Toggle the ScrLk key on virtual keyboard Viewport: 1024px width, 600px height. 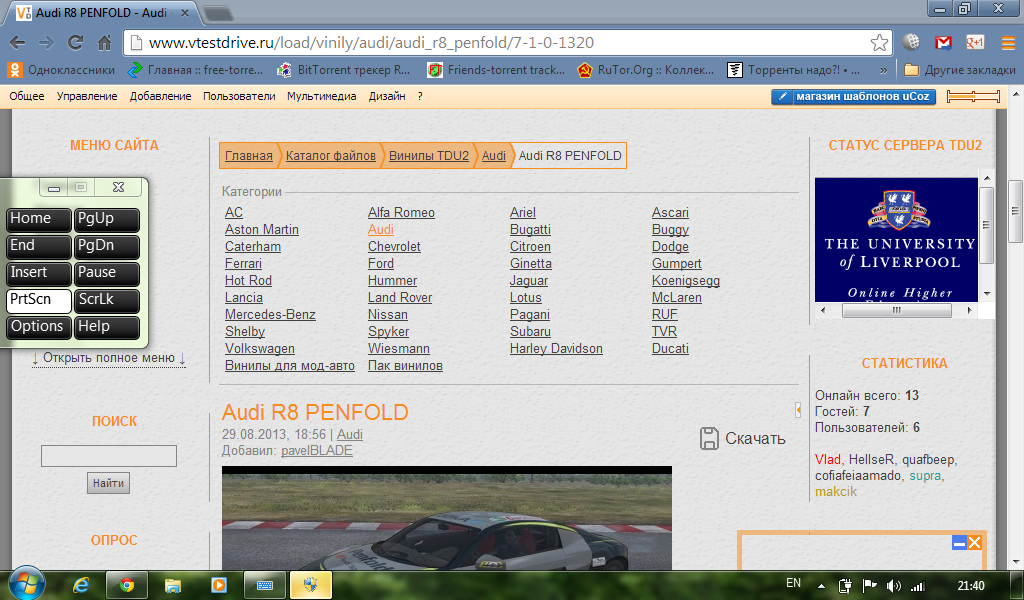tap(107, 300)
